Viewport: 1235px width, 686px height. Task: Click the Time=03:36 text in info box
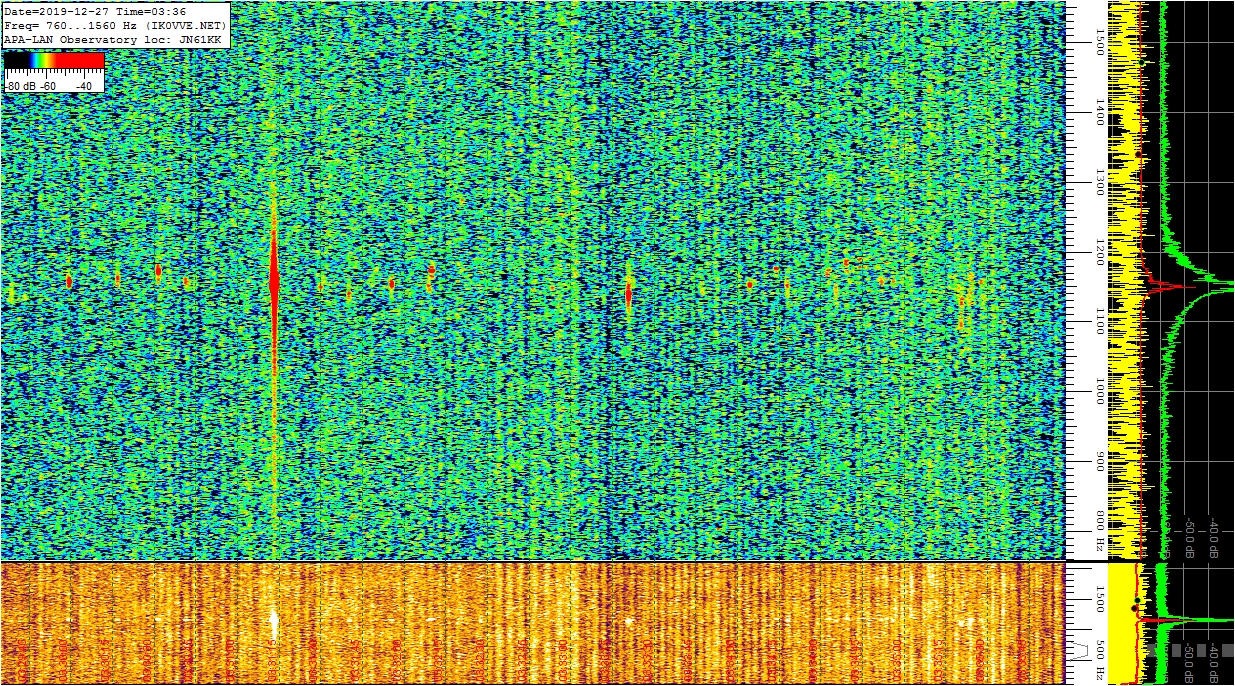click(151, 12)
